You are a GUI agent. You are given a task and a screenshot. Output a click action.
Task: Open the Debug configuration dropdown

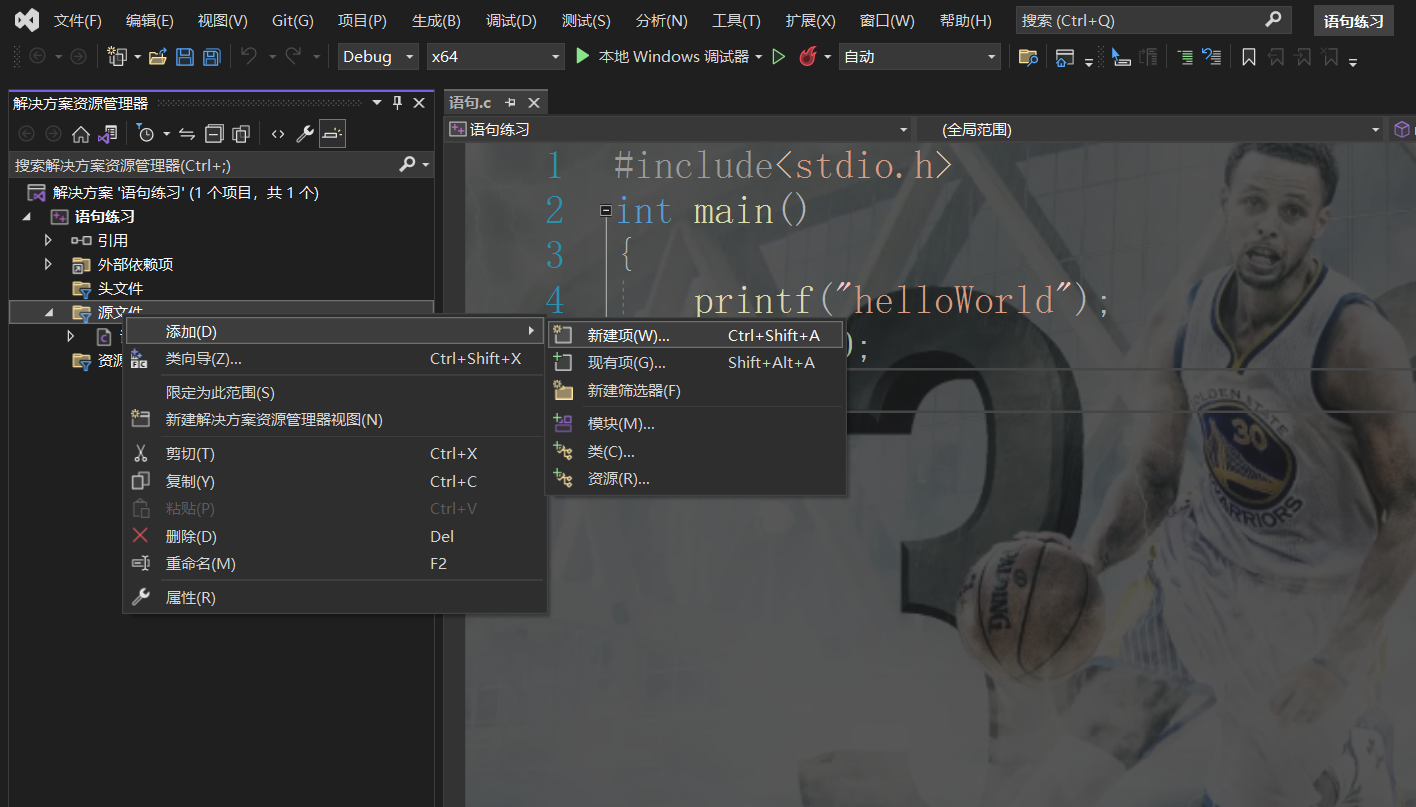point(378,57)
